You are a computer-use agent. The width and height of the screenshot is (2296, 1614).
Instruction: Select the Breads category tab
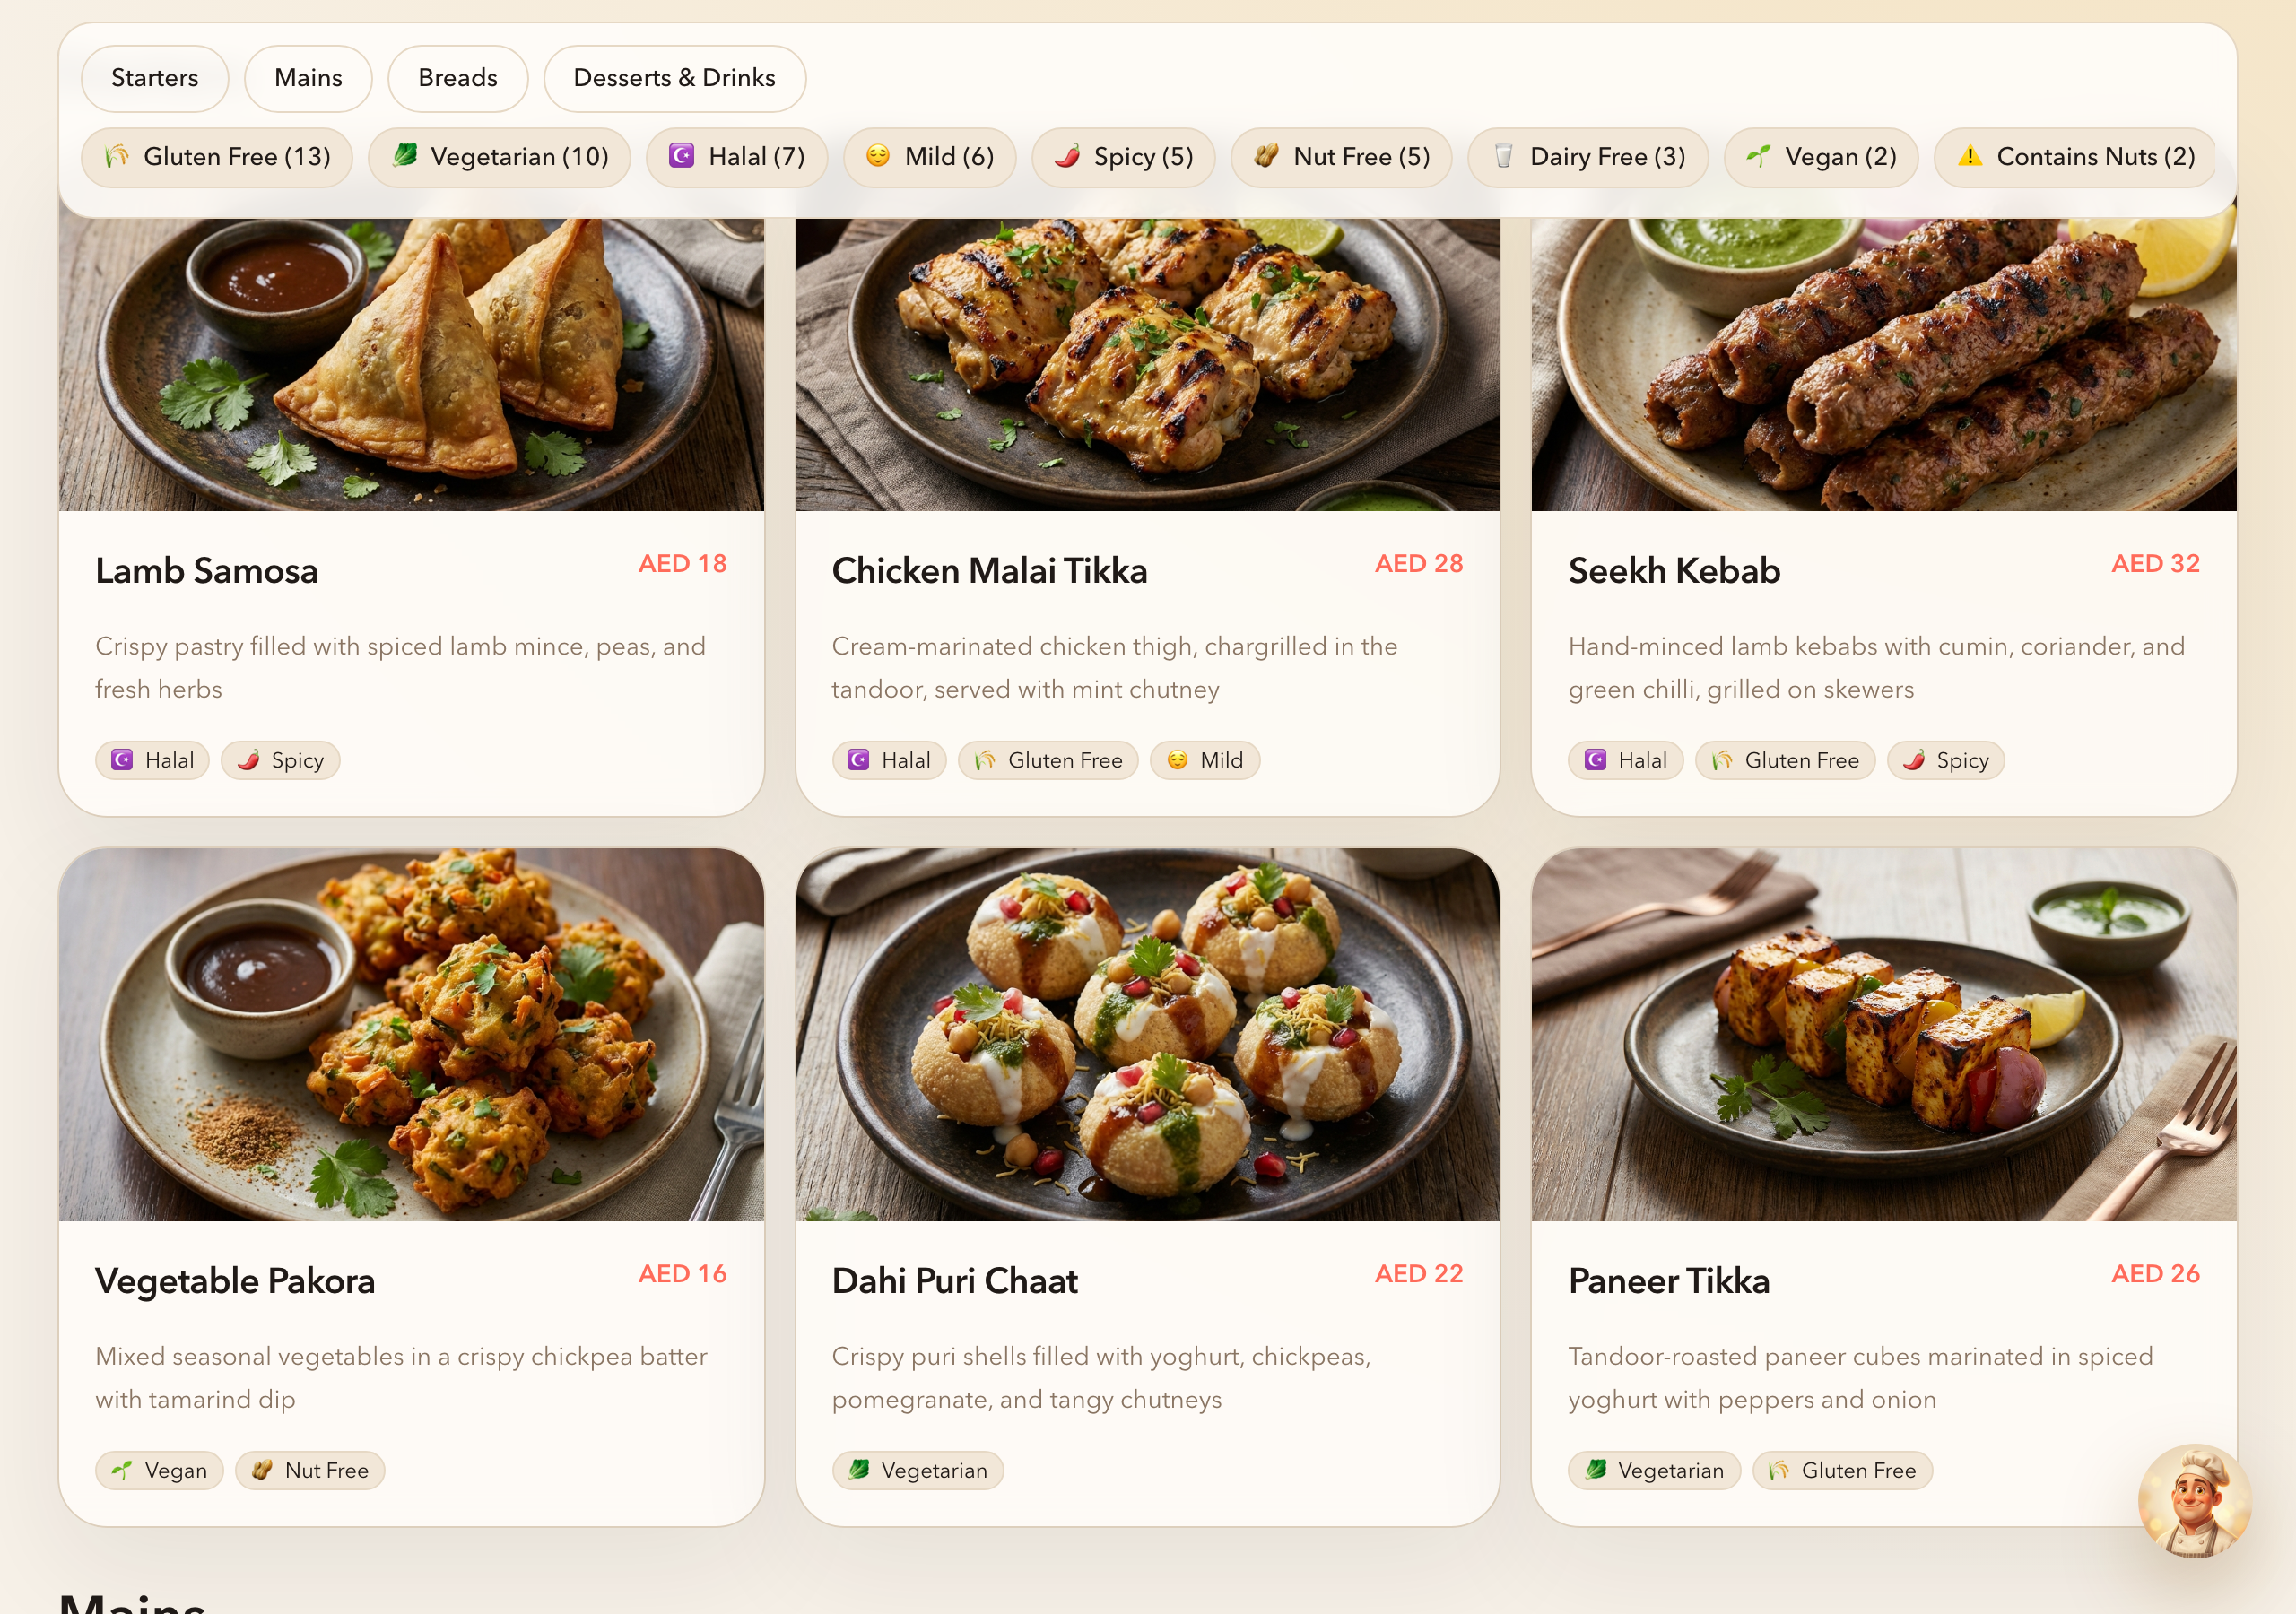[457, 78]
